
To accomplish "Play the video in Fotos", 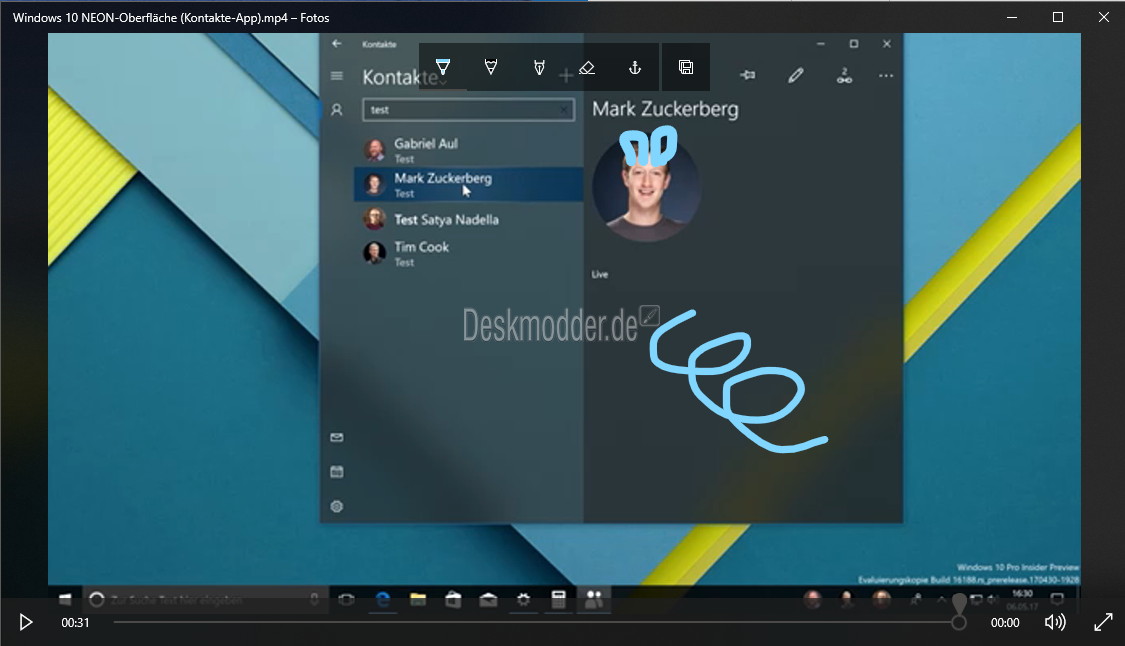I will point(26,622).
